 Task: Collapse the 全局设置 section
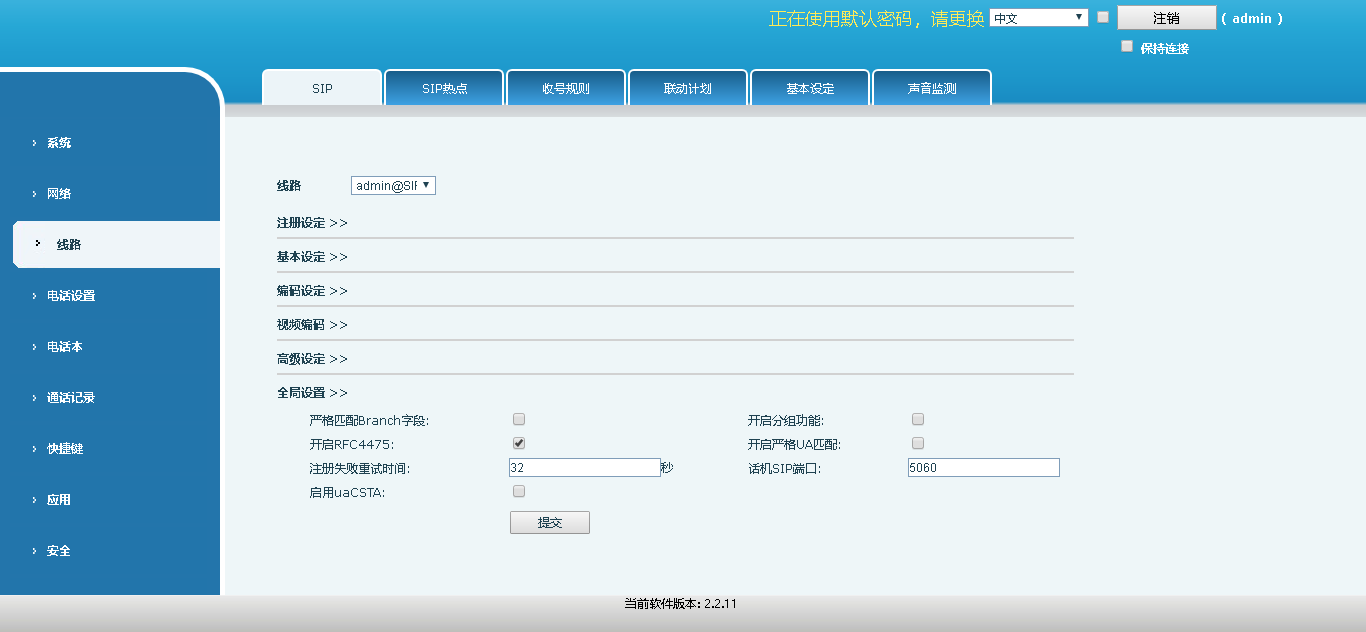(x=312, y=393)
